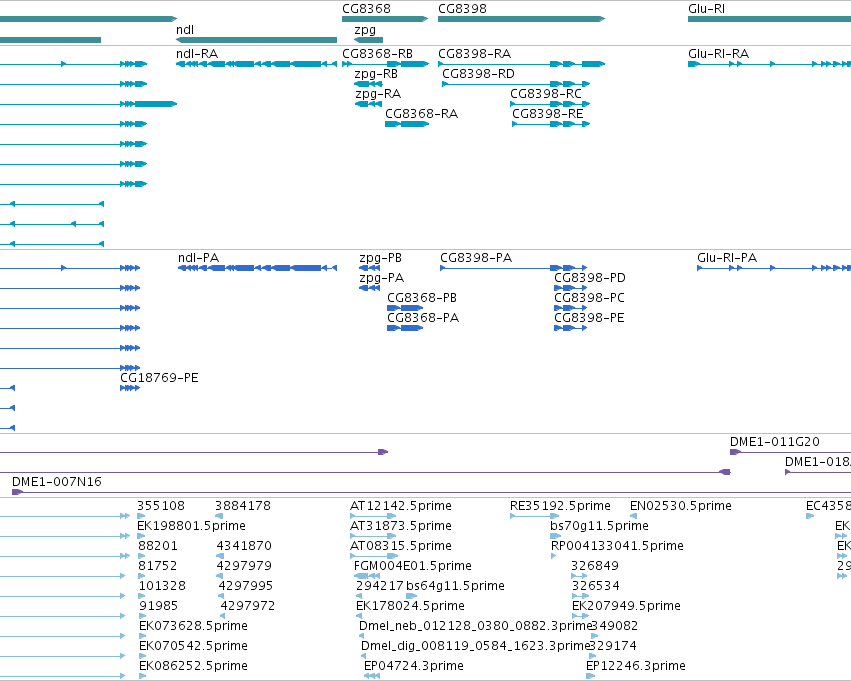Select the ndl-RA transcript

256,64
